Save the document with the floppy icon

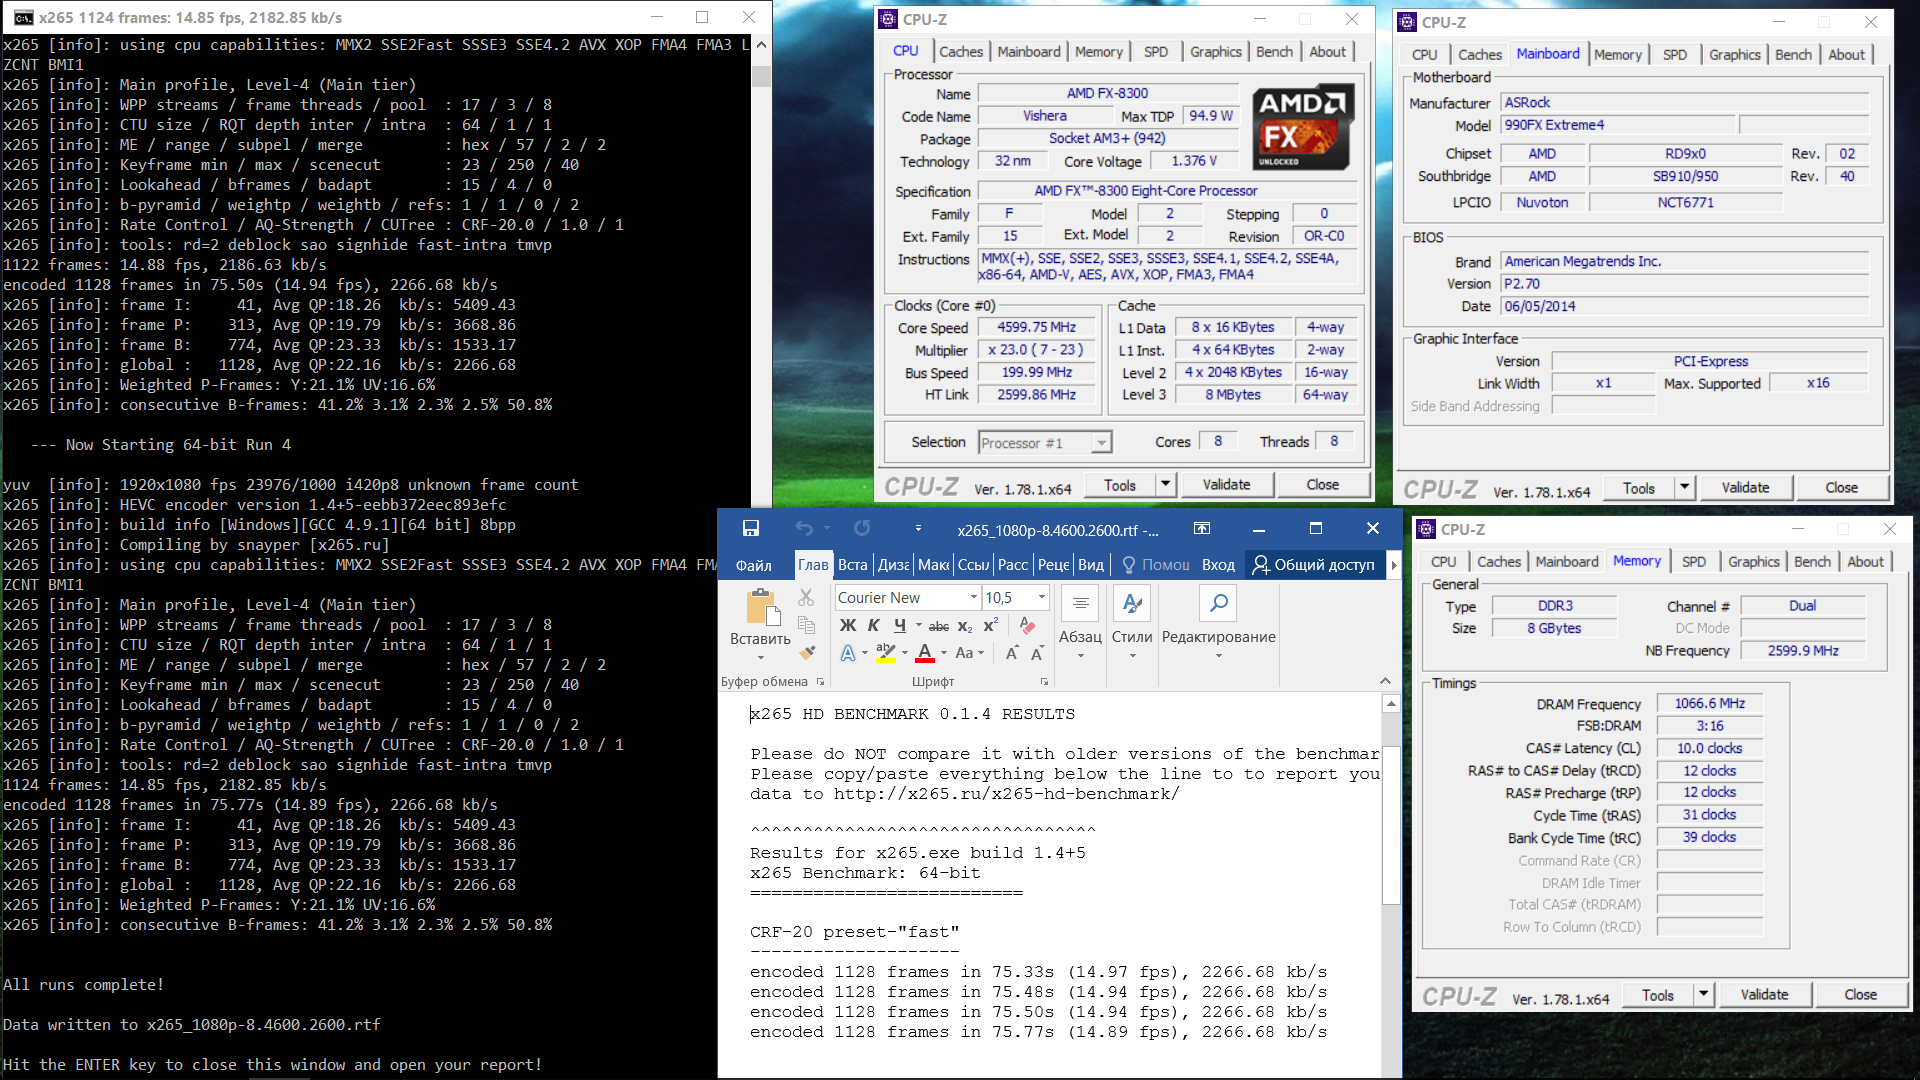click(751, 528)
